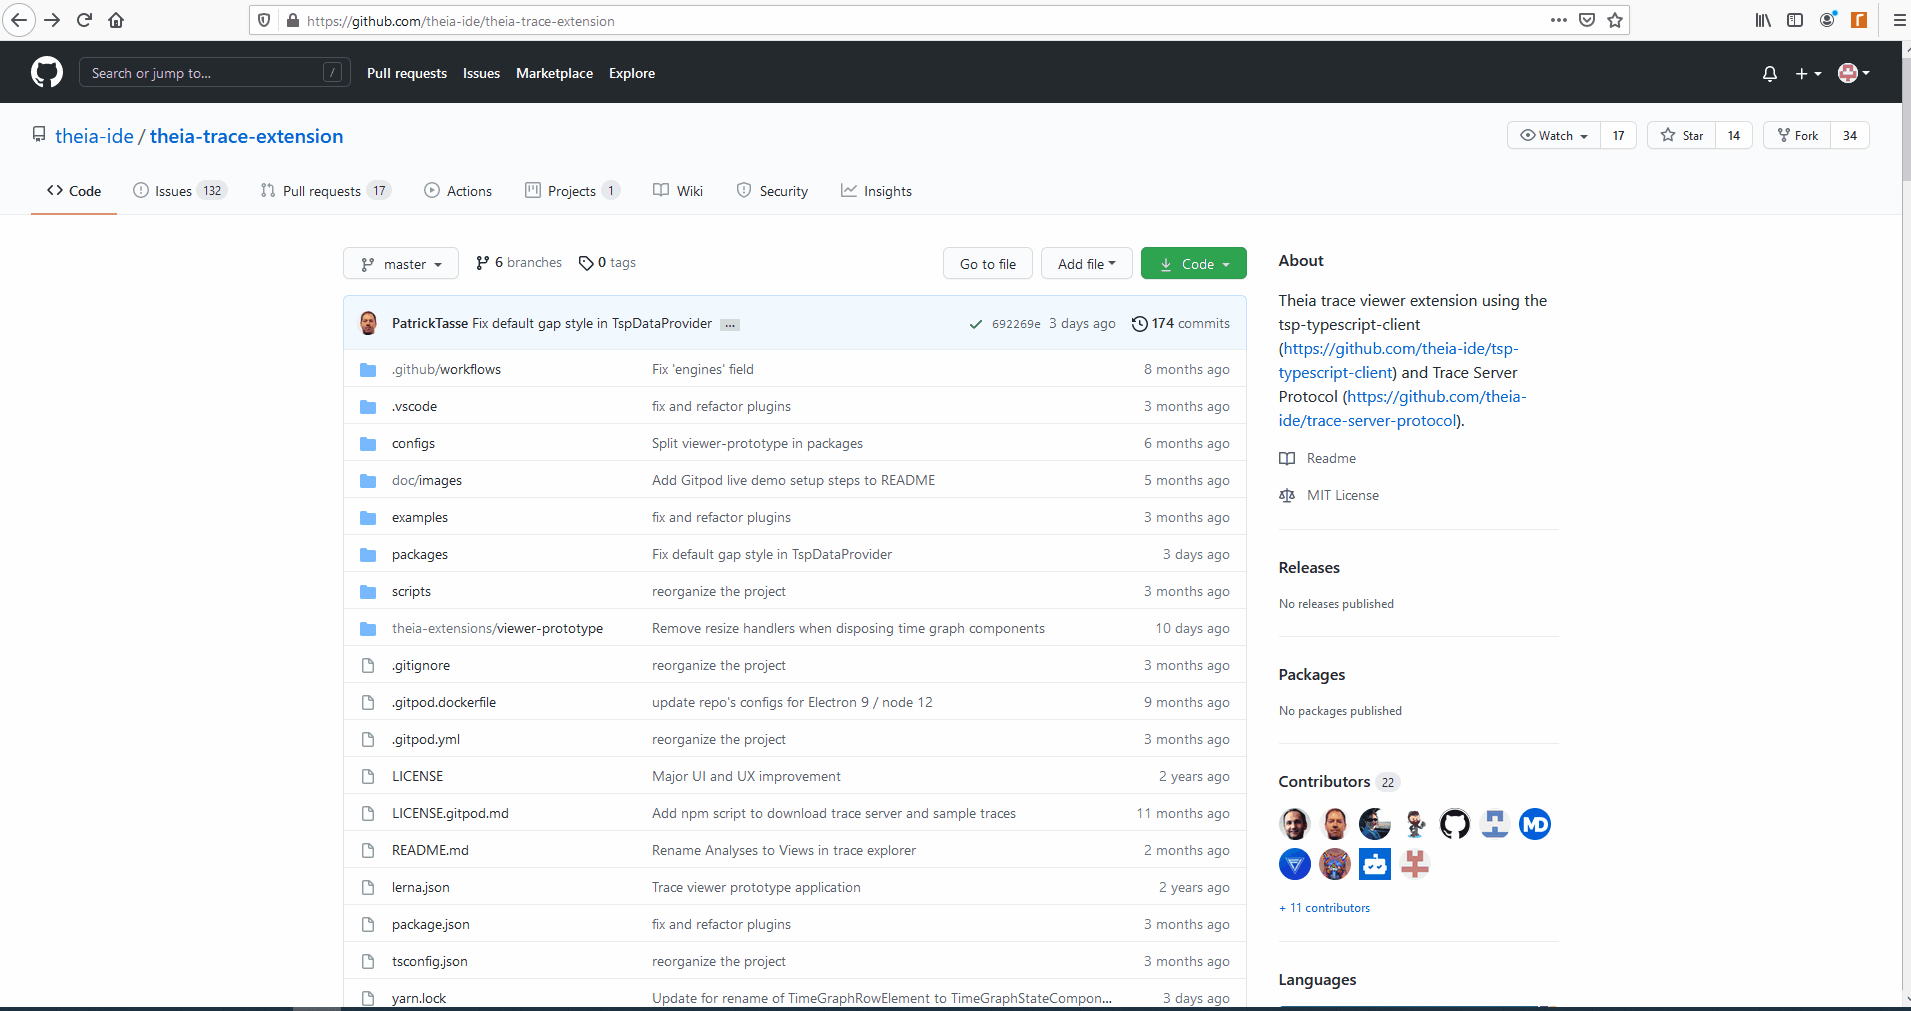
Task: Toggle browser sidebar view
Action: pyautogui.click(x=1795, y=20)
